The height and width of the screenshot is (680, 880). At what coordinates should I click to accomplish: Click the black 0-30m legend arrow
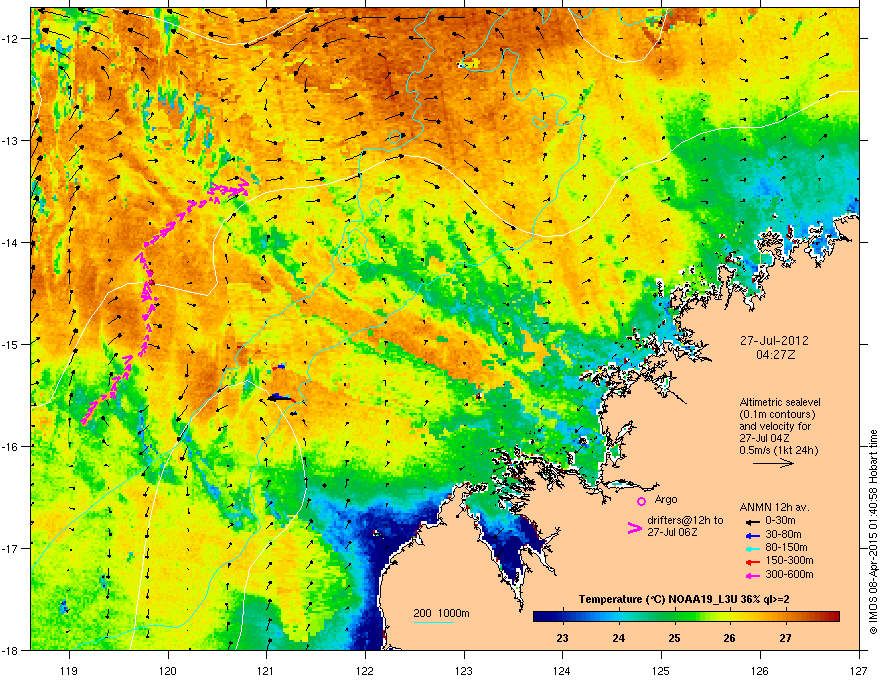coord(751,521)
